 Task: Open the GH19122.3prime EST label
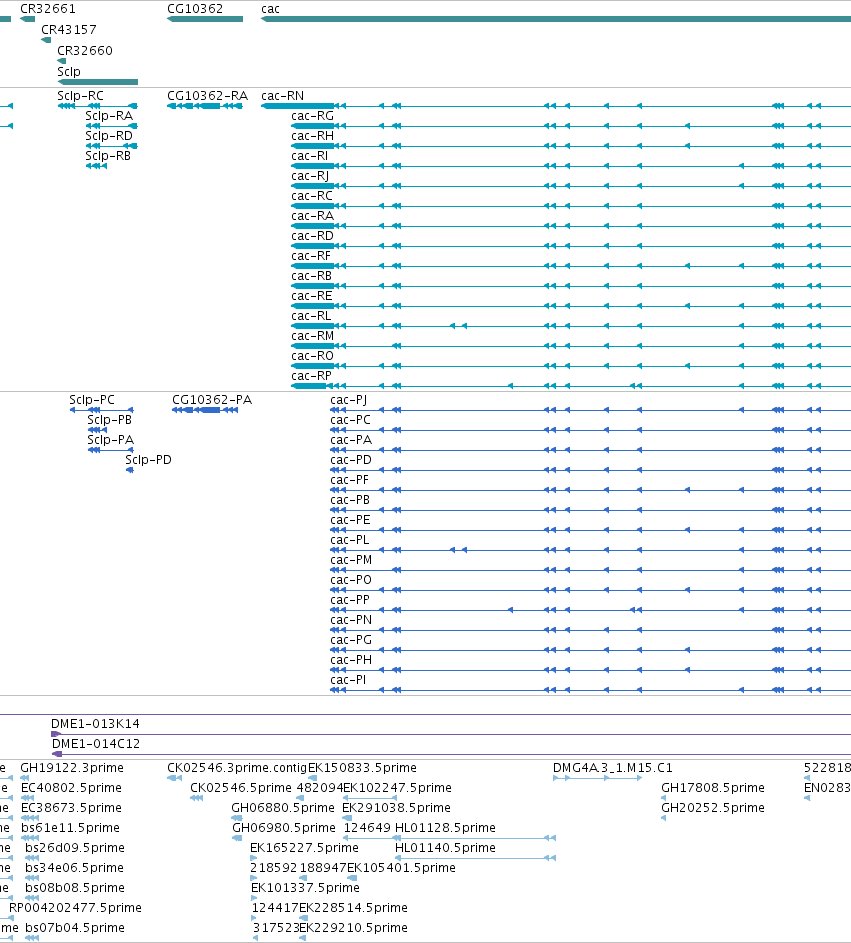(72, 768)
